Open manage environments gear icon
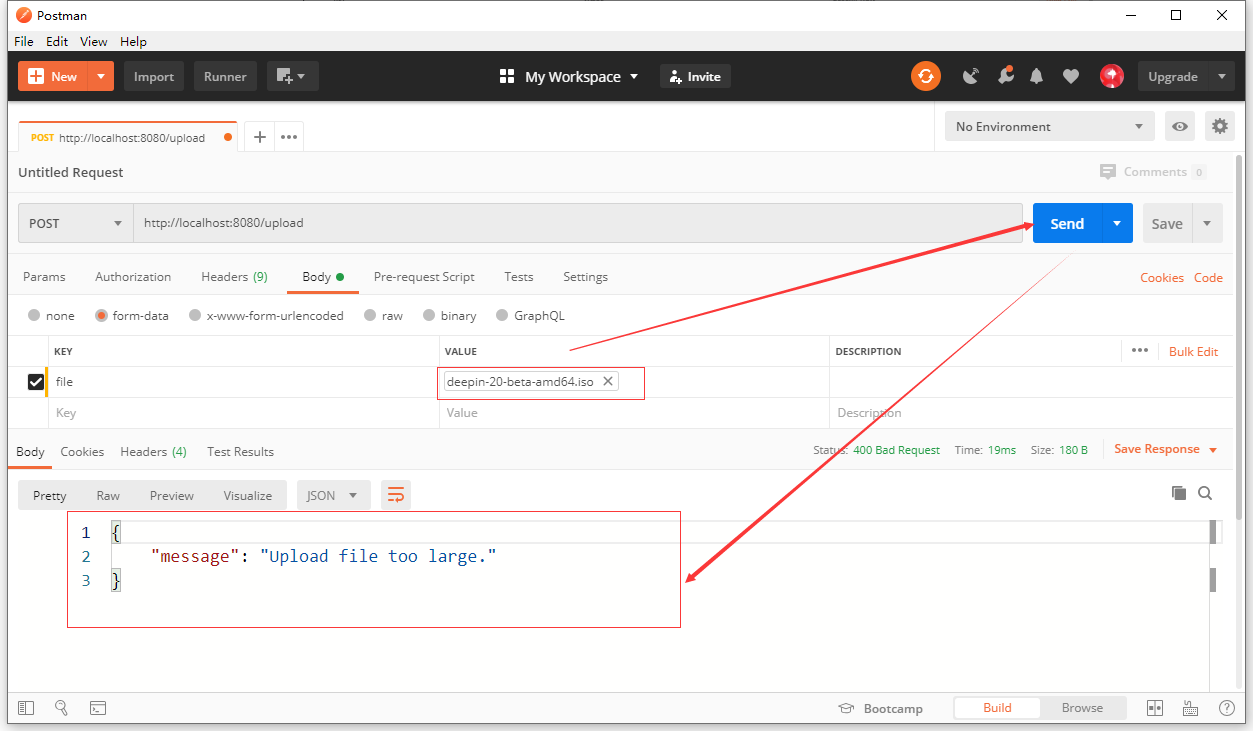1253x731 pixels. (1219, 127)
